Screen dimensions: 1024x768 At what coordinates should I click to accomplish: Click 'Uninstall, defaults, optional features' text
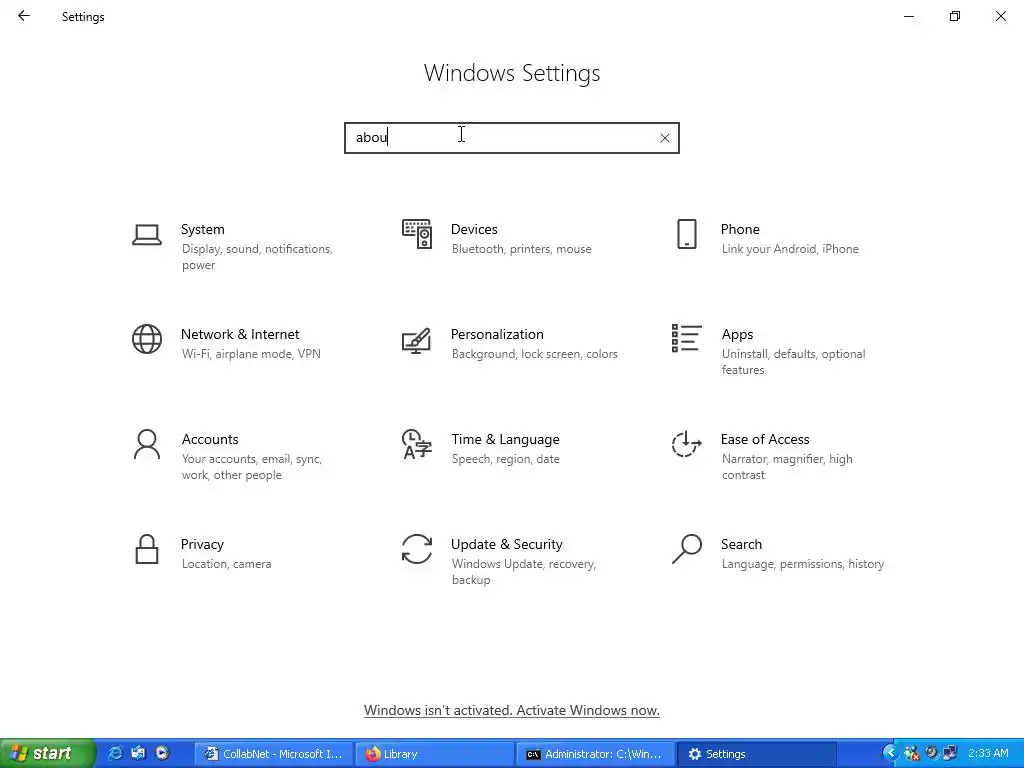tap(793, 362)
